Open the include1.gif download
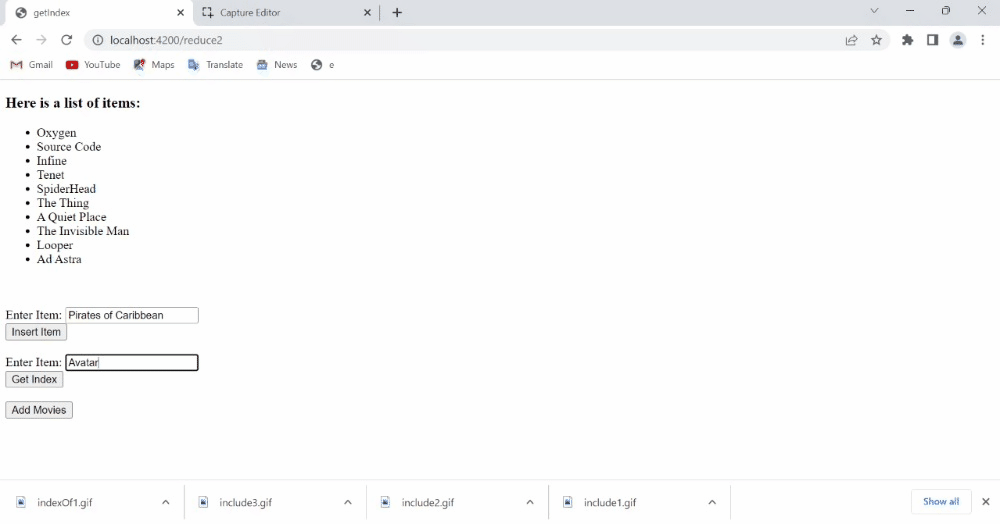The image size is (1000, 524). (x=610, y=502)
